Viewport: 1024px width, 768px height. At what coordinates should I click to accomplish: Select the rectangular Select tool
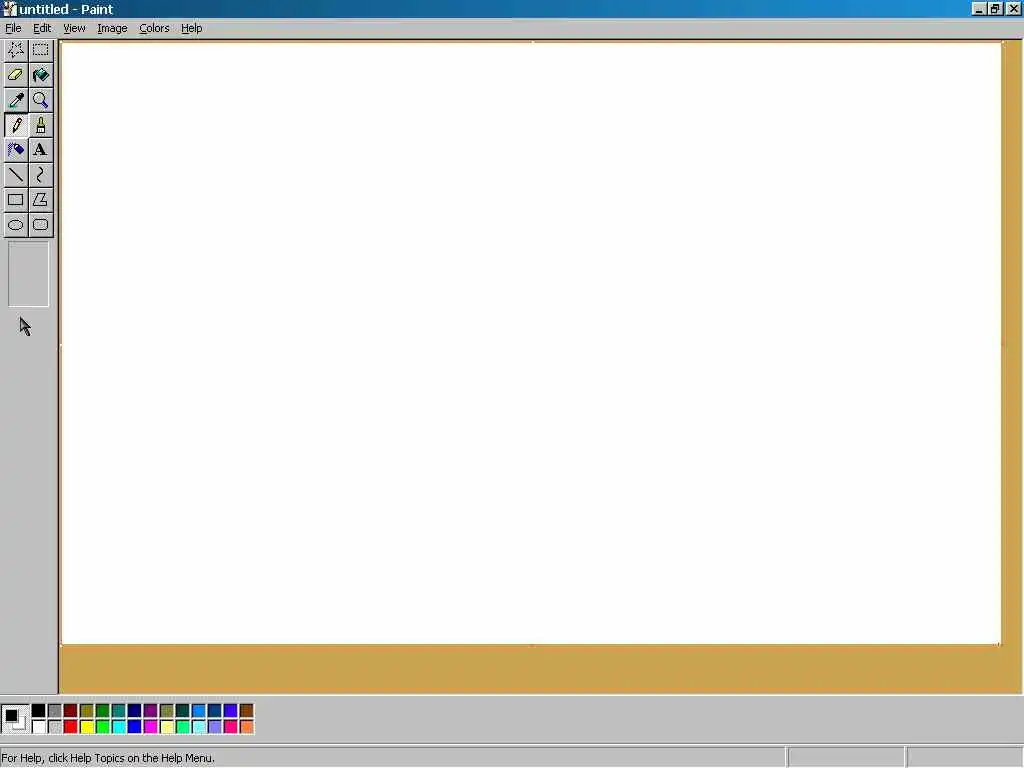pos(40,50)
